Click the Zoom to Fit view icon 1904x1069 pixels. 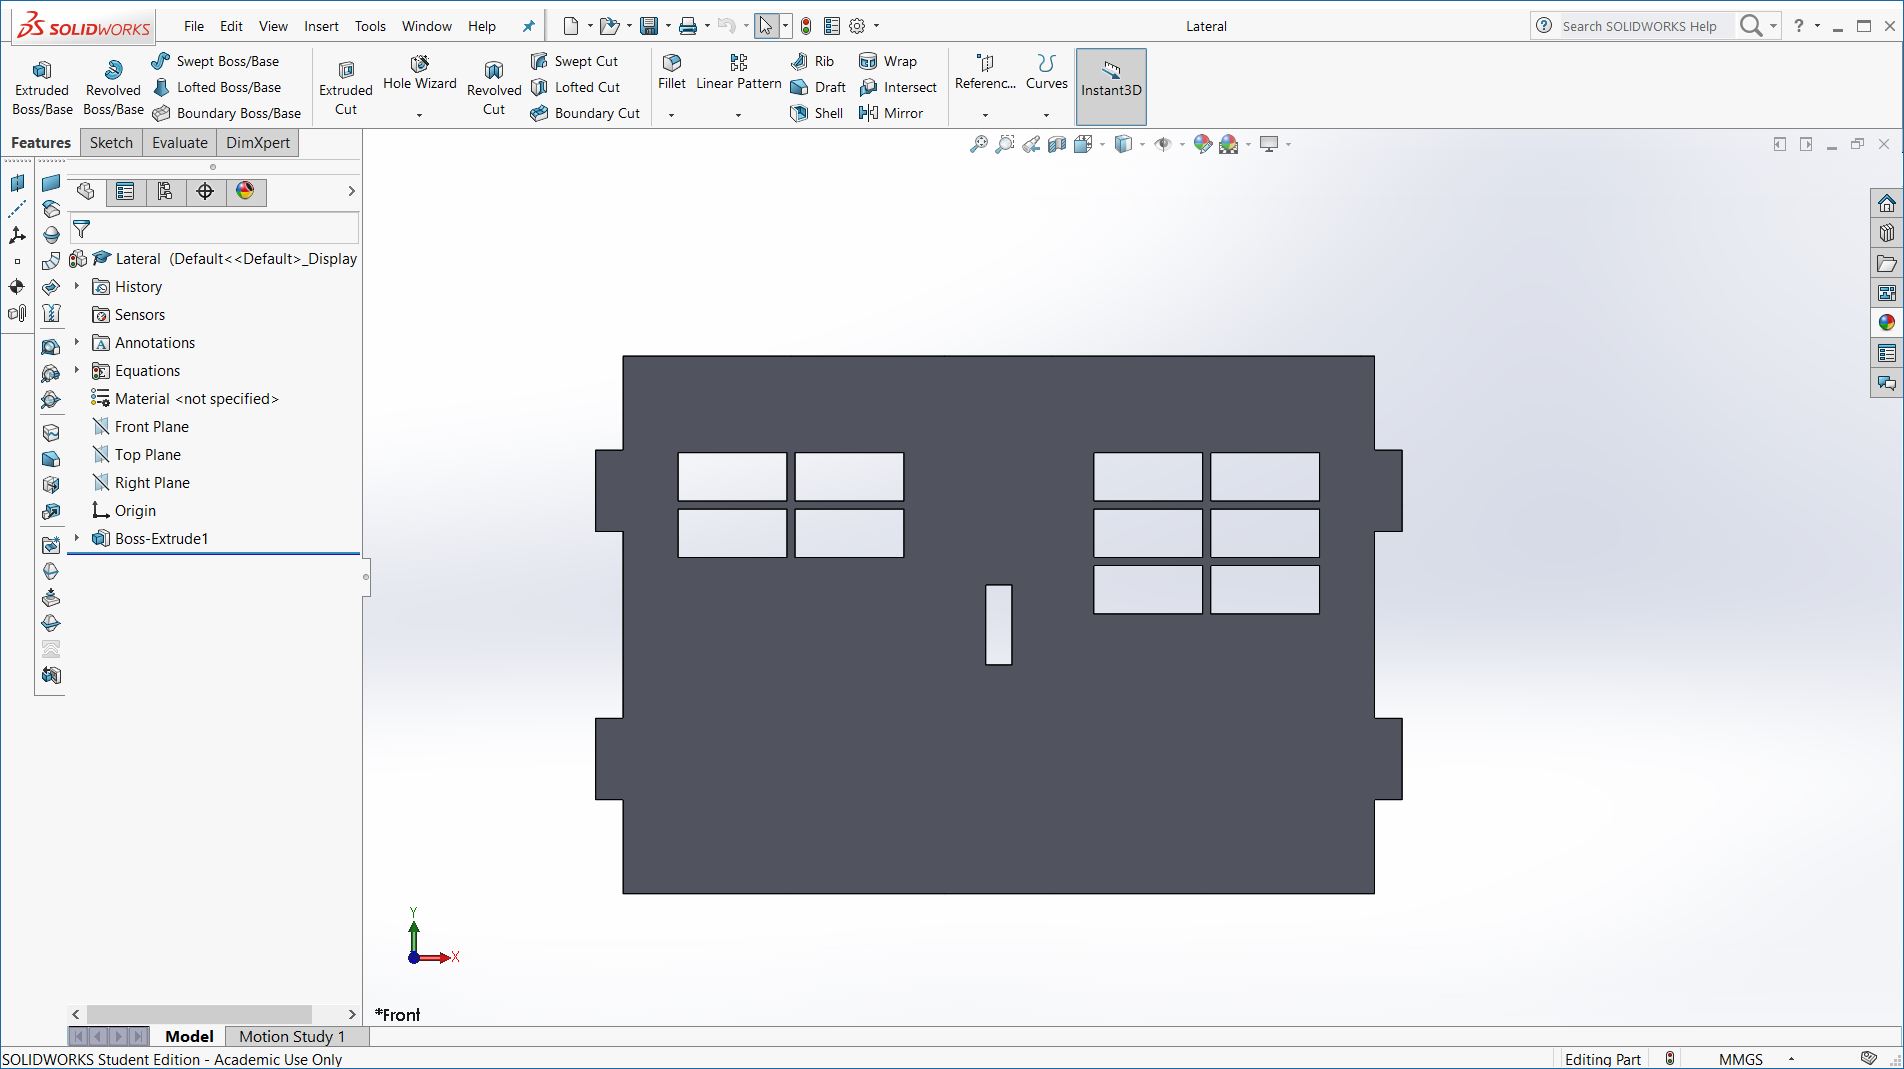(979, 145)
